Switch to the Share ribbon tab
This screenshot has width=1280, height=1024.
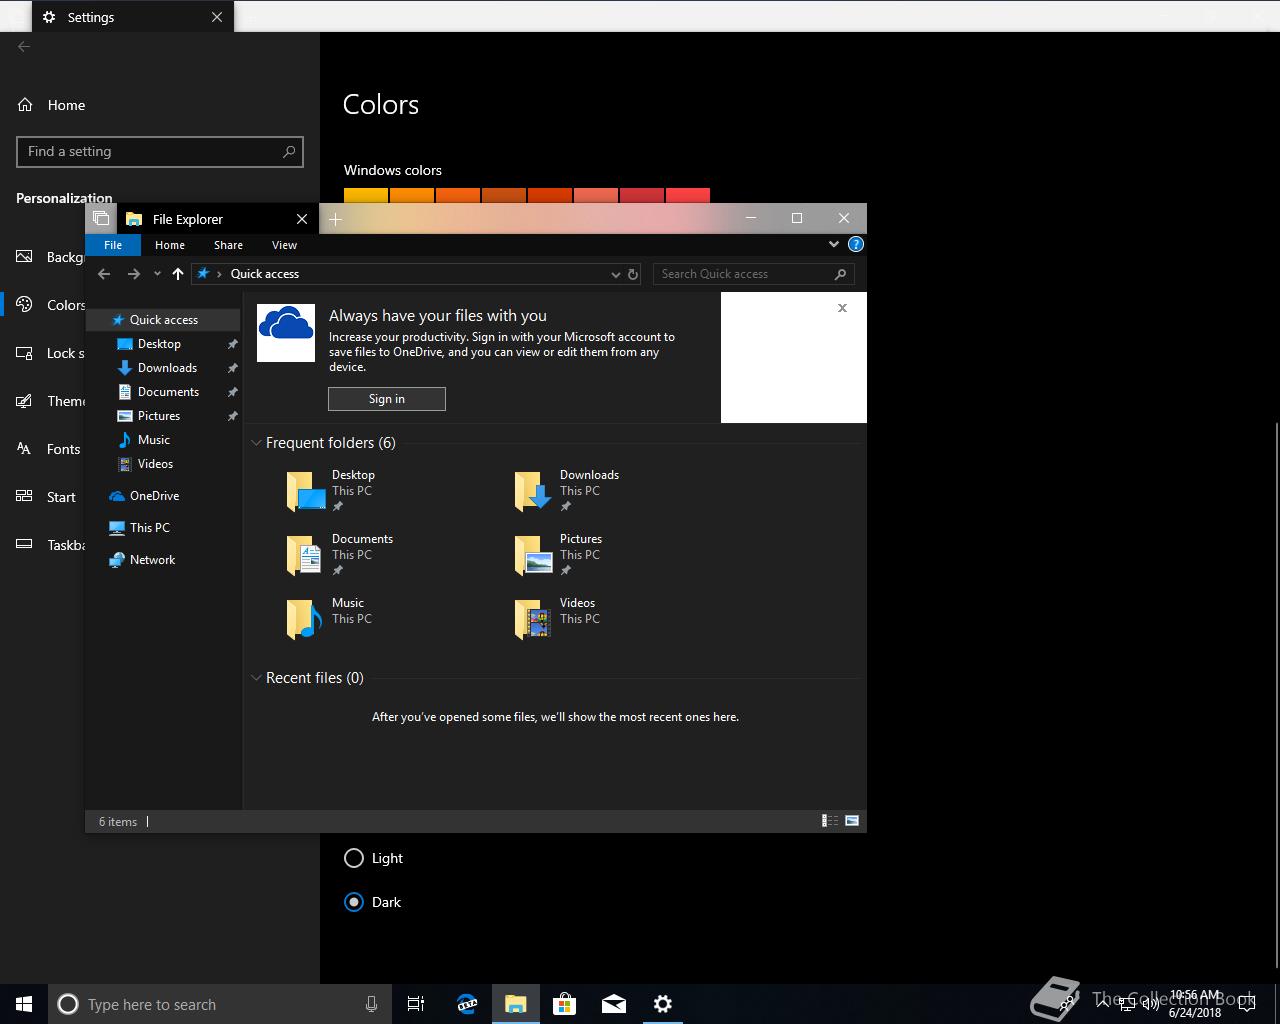[x=228, y=245]
